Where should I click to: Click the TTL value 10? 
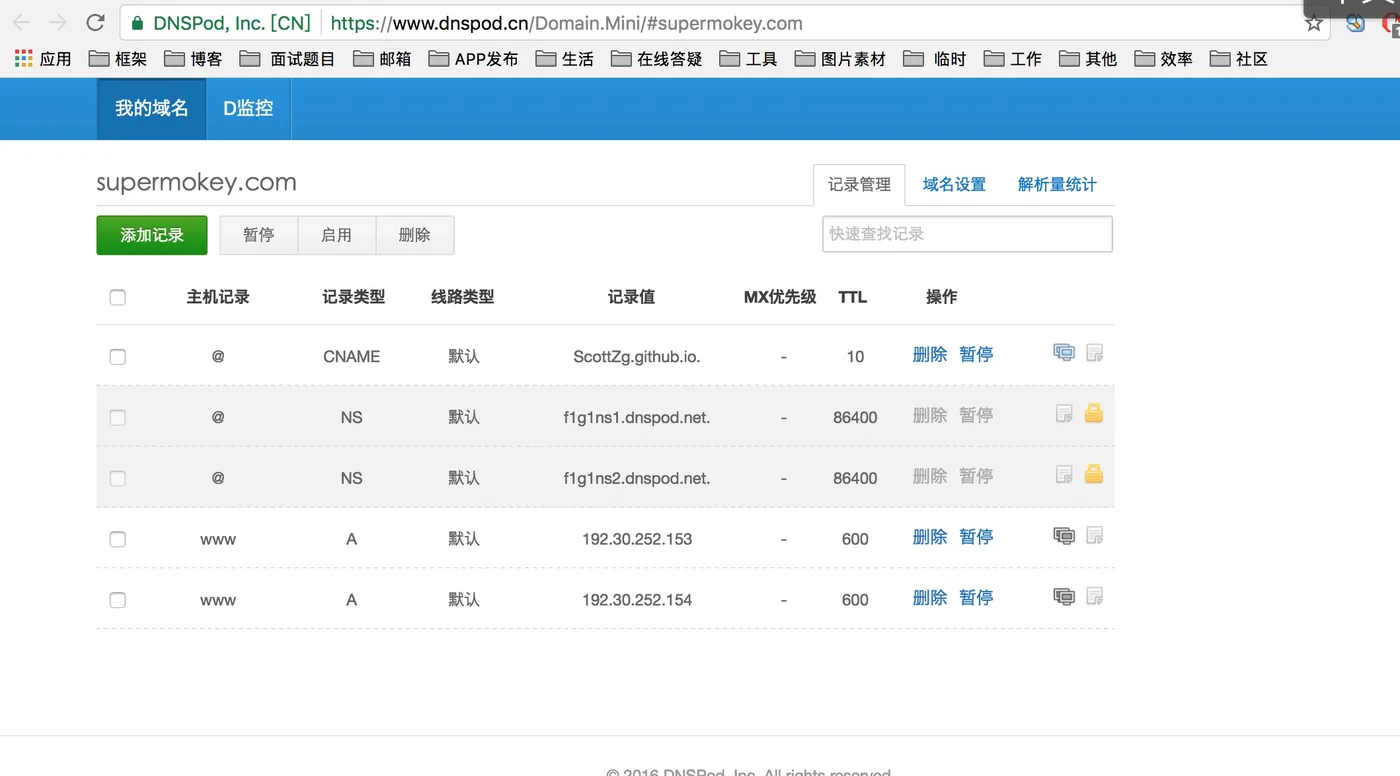[x=855, y=357]
